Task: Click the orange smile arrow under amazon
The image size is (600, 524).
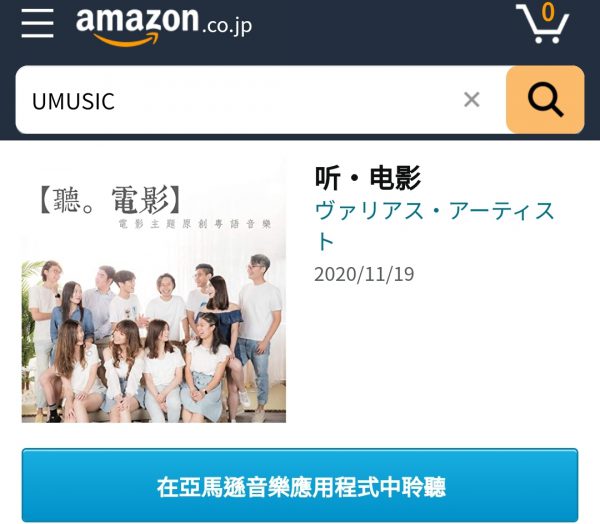Action: click(x=125, y=39)
